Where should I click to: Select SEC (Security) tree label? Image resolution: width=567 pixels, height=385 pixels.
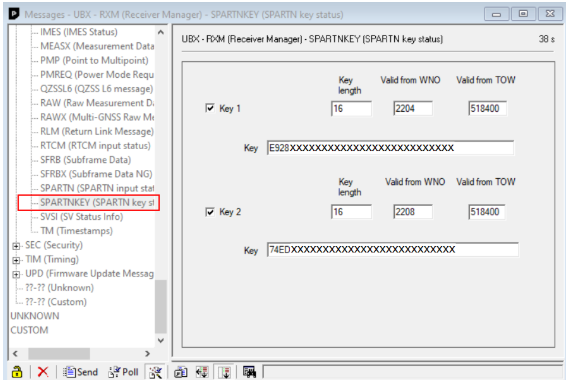pos(54,245)
